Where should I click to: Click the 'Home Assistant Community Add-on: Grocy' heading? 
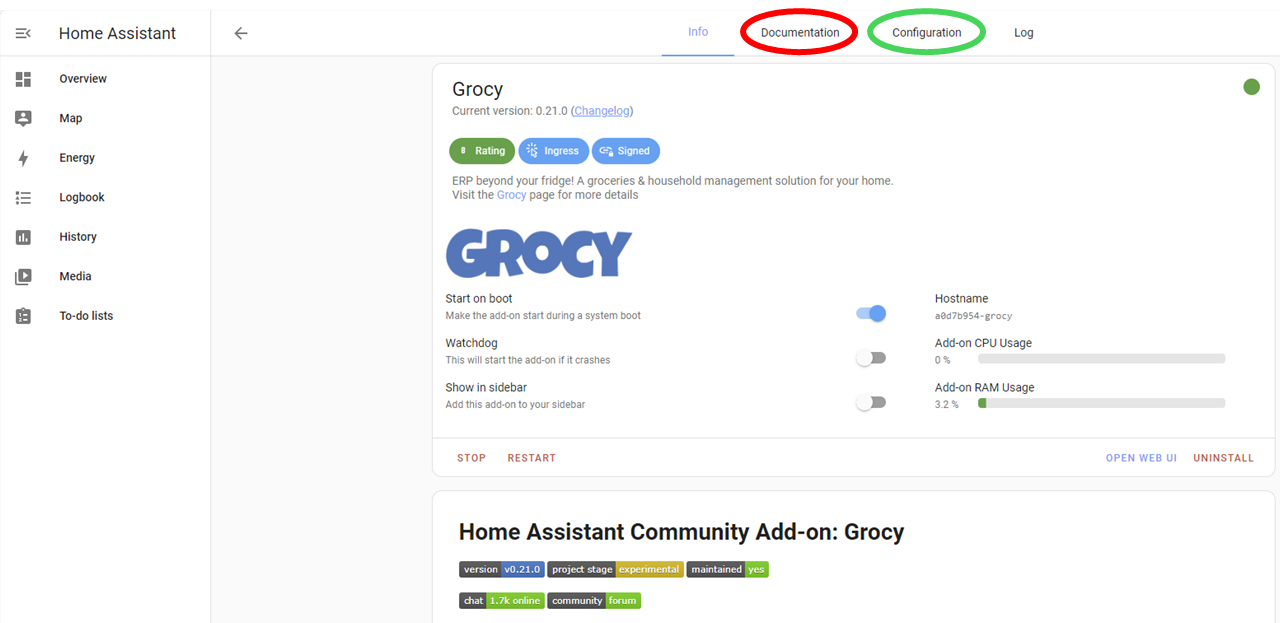[x=681, y=532]
